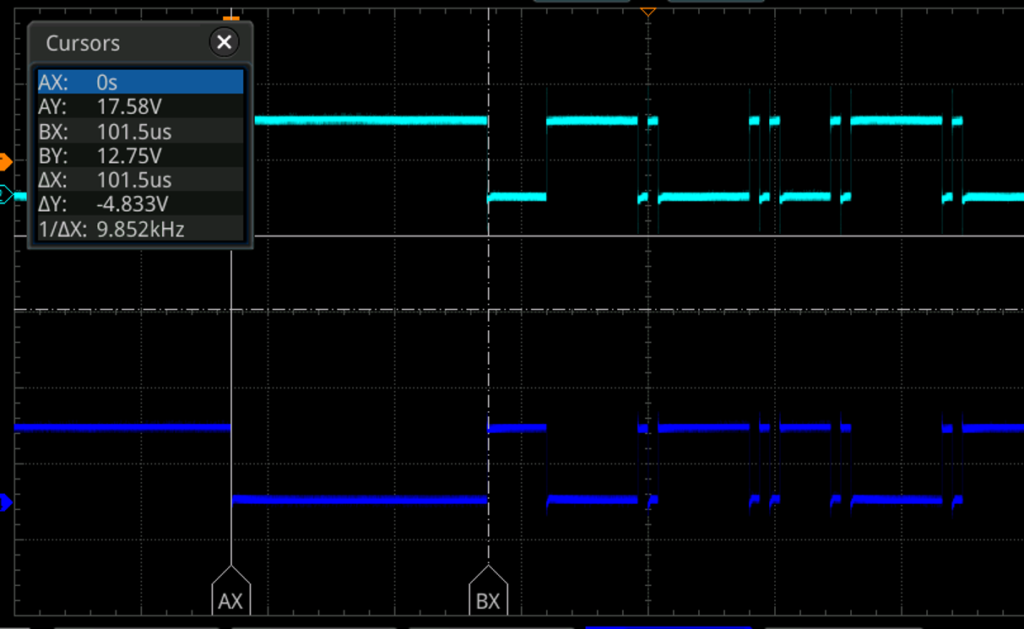
Task: Select the 1/ΔX: 9.852kHz row
Action: [x=140, y=229]
